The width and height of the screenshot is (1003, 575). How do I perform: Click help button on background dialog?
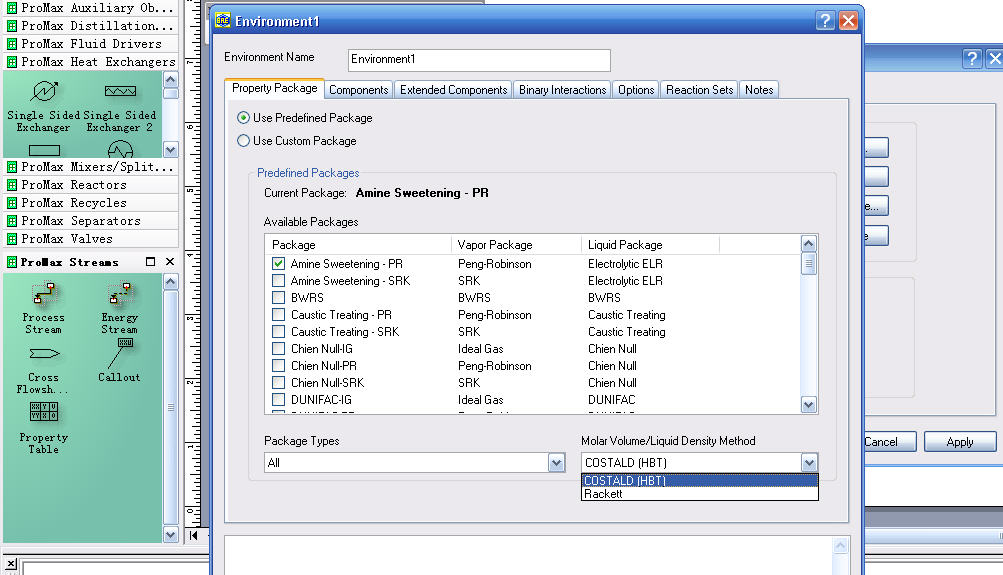click(972, 59)
